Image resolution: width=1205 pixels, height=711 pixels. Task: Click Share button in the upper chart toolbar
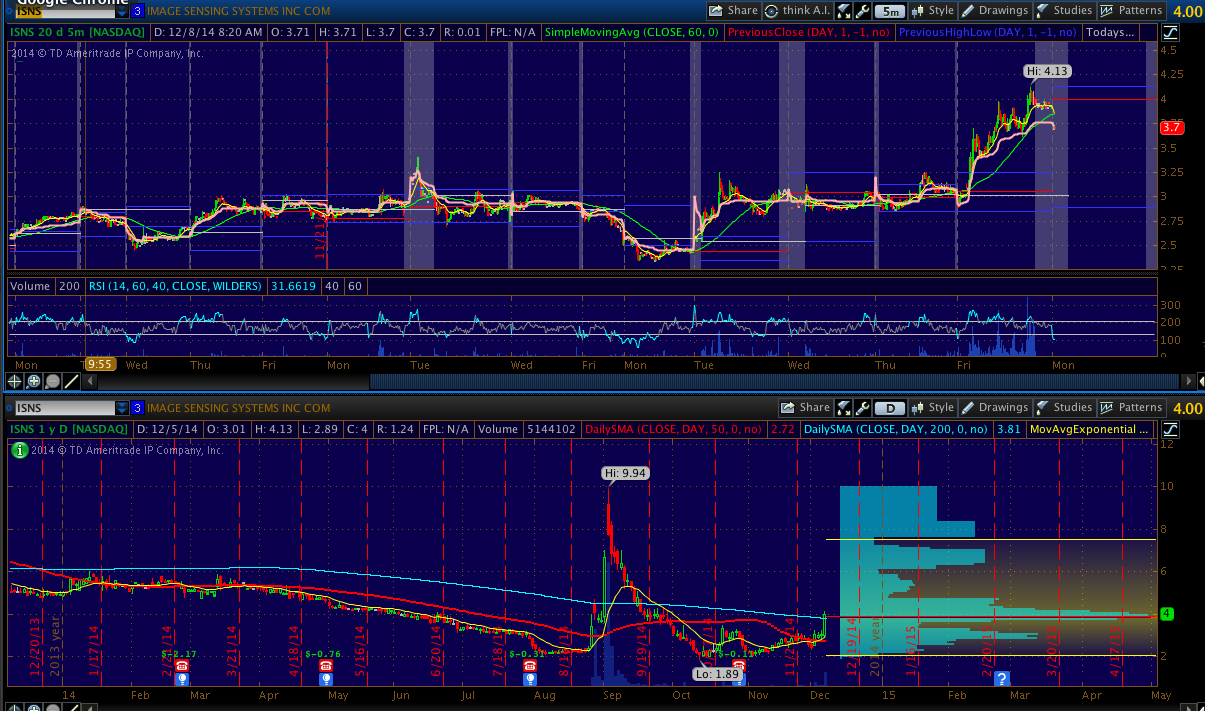(x=733, y=11)
